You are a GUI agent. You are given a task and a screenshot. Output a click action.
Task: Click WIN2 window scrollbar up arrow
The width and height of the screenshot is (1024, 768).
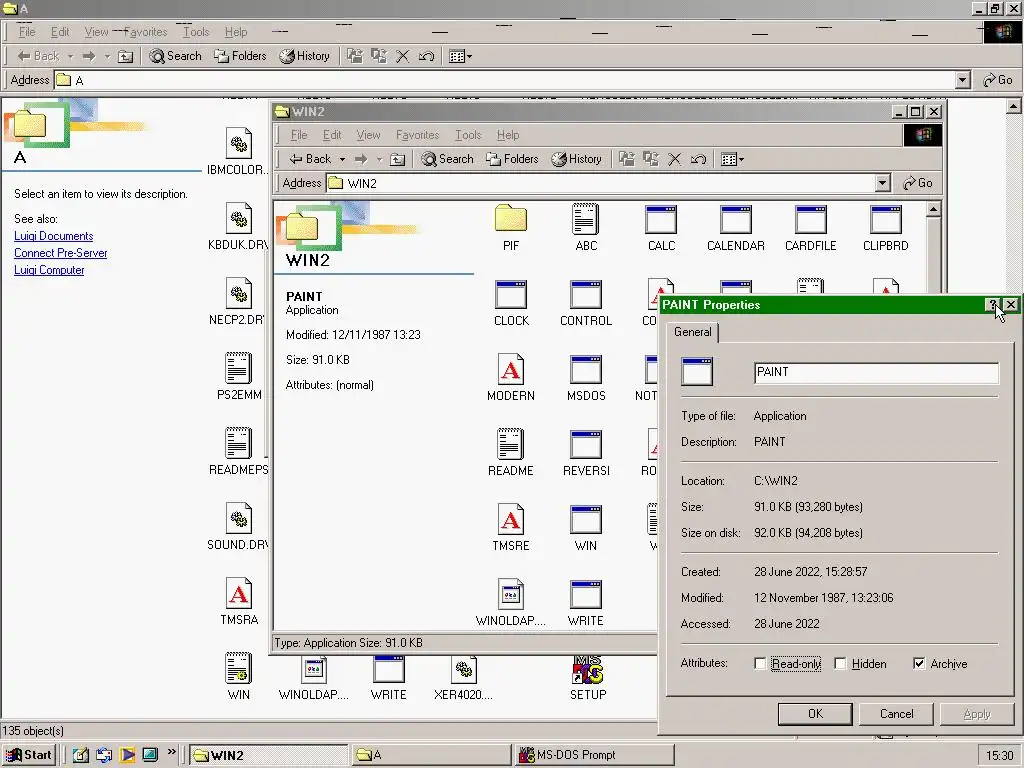934,210
